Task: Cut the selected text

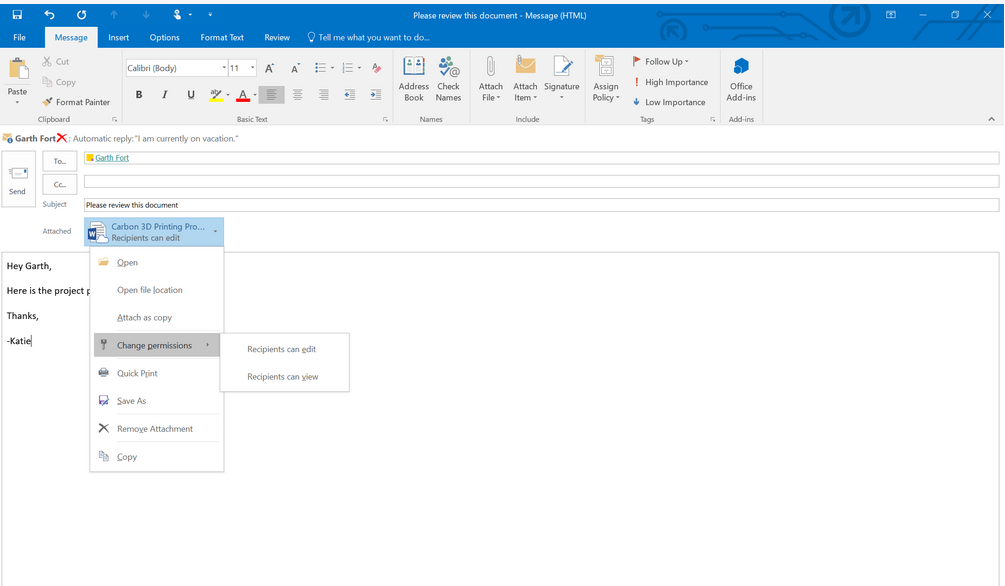Action: click(x=56, y=62)
